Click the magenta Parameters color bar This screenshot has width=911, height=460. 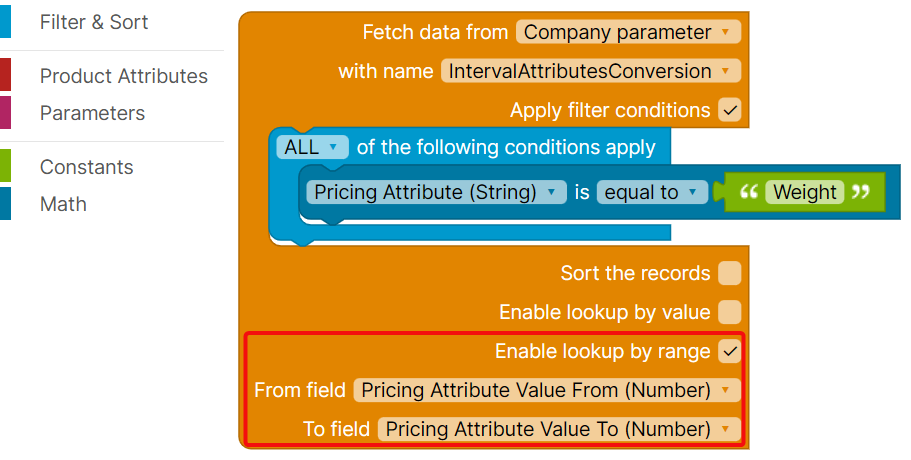(6, 113)
